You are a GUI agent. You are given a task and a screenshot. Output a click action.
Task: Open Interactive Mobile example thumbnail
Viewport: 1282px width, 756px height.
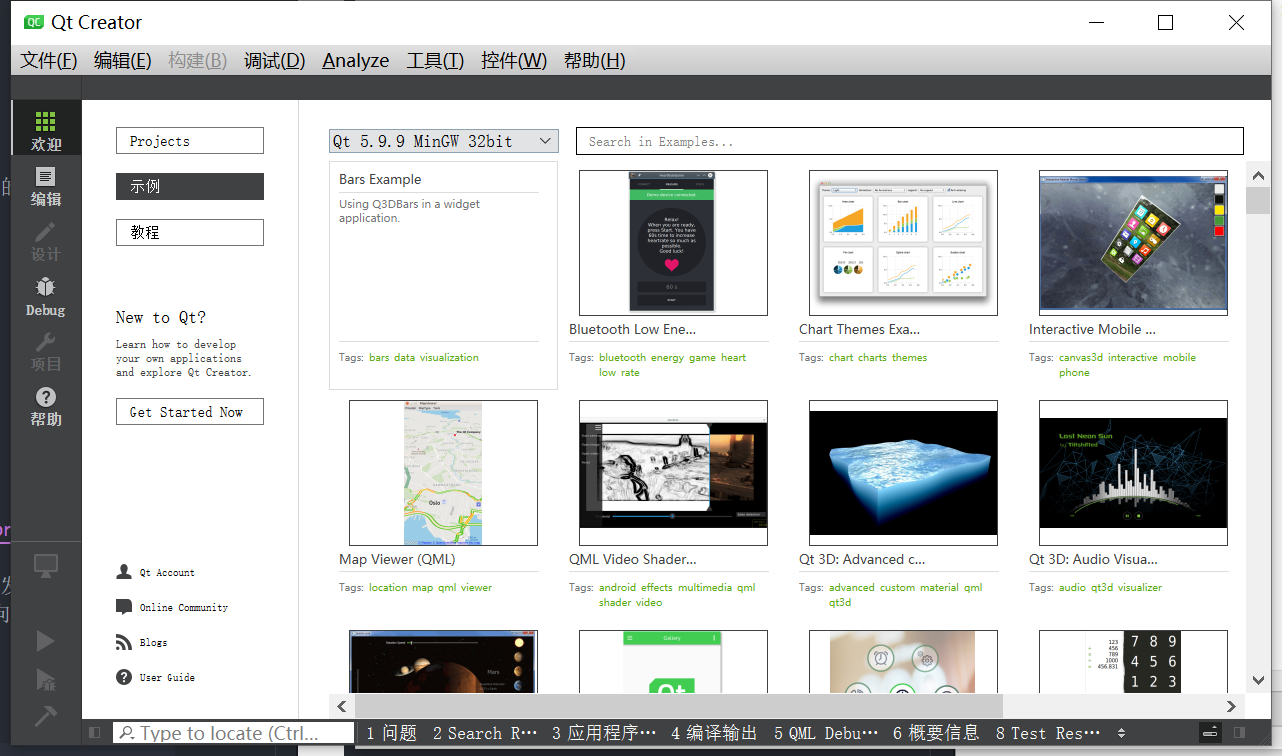click(1133, 243)
